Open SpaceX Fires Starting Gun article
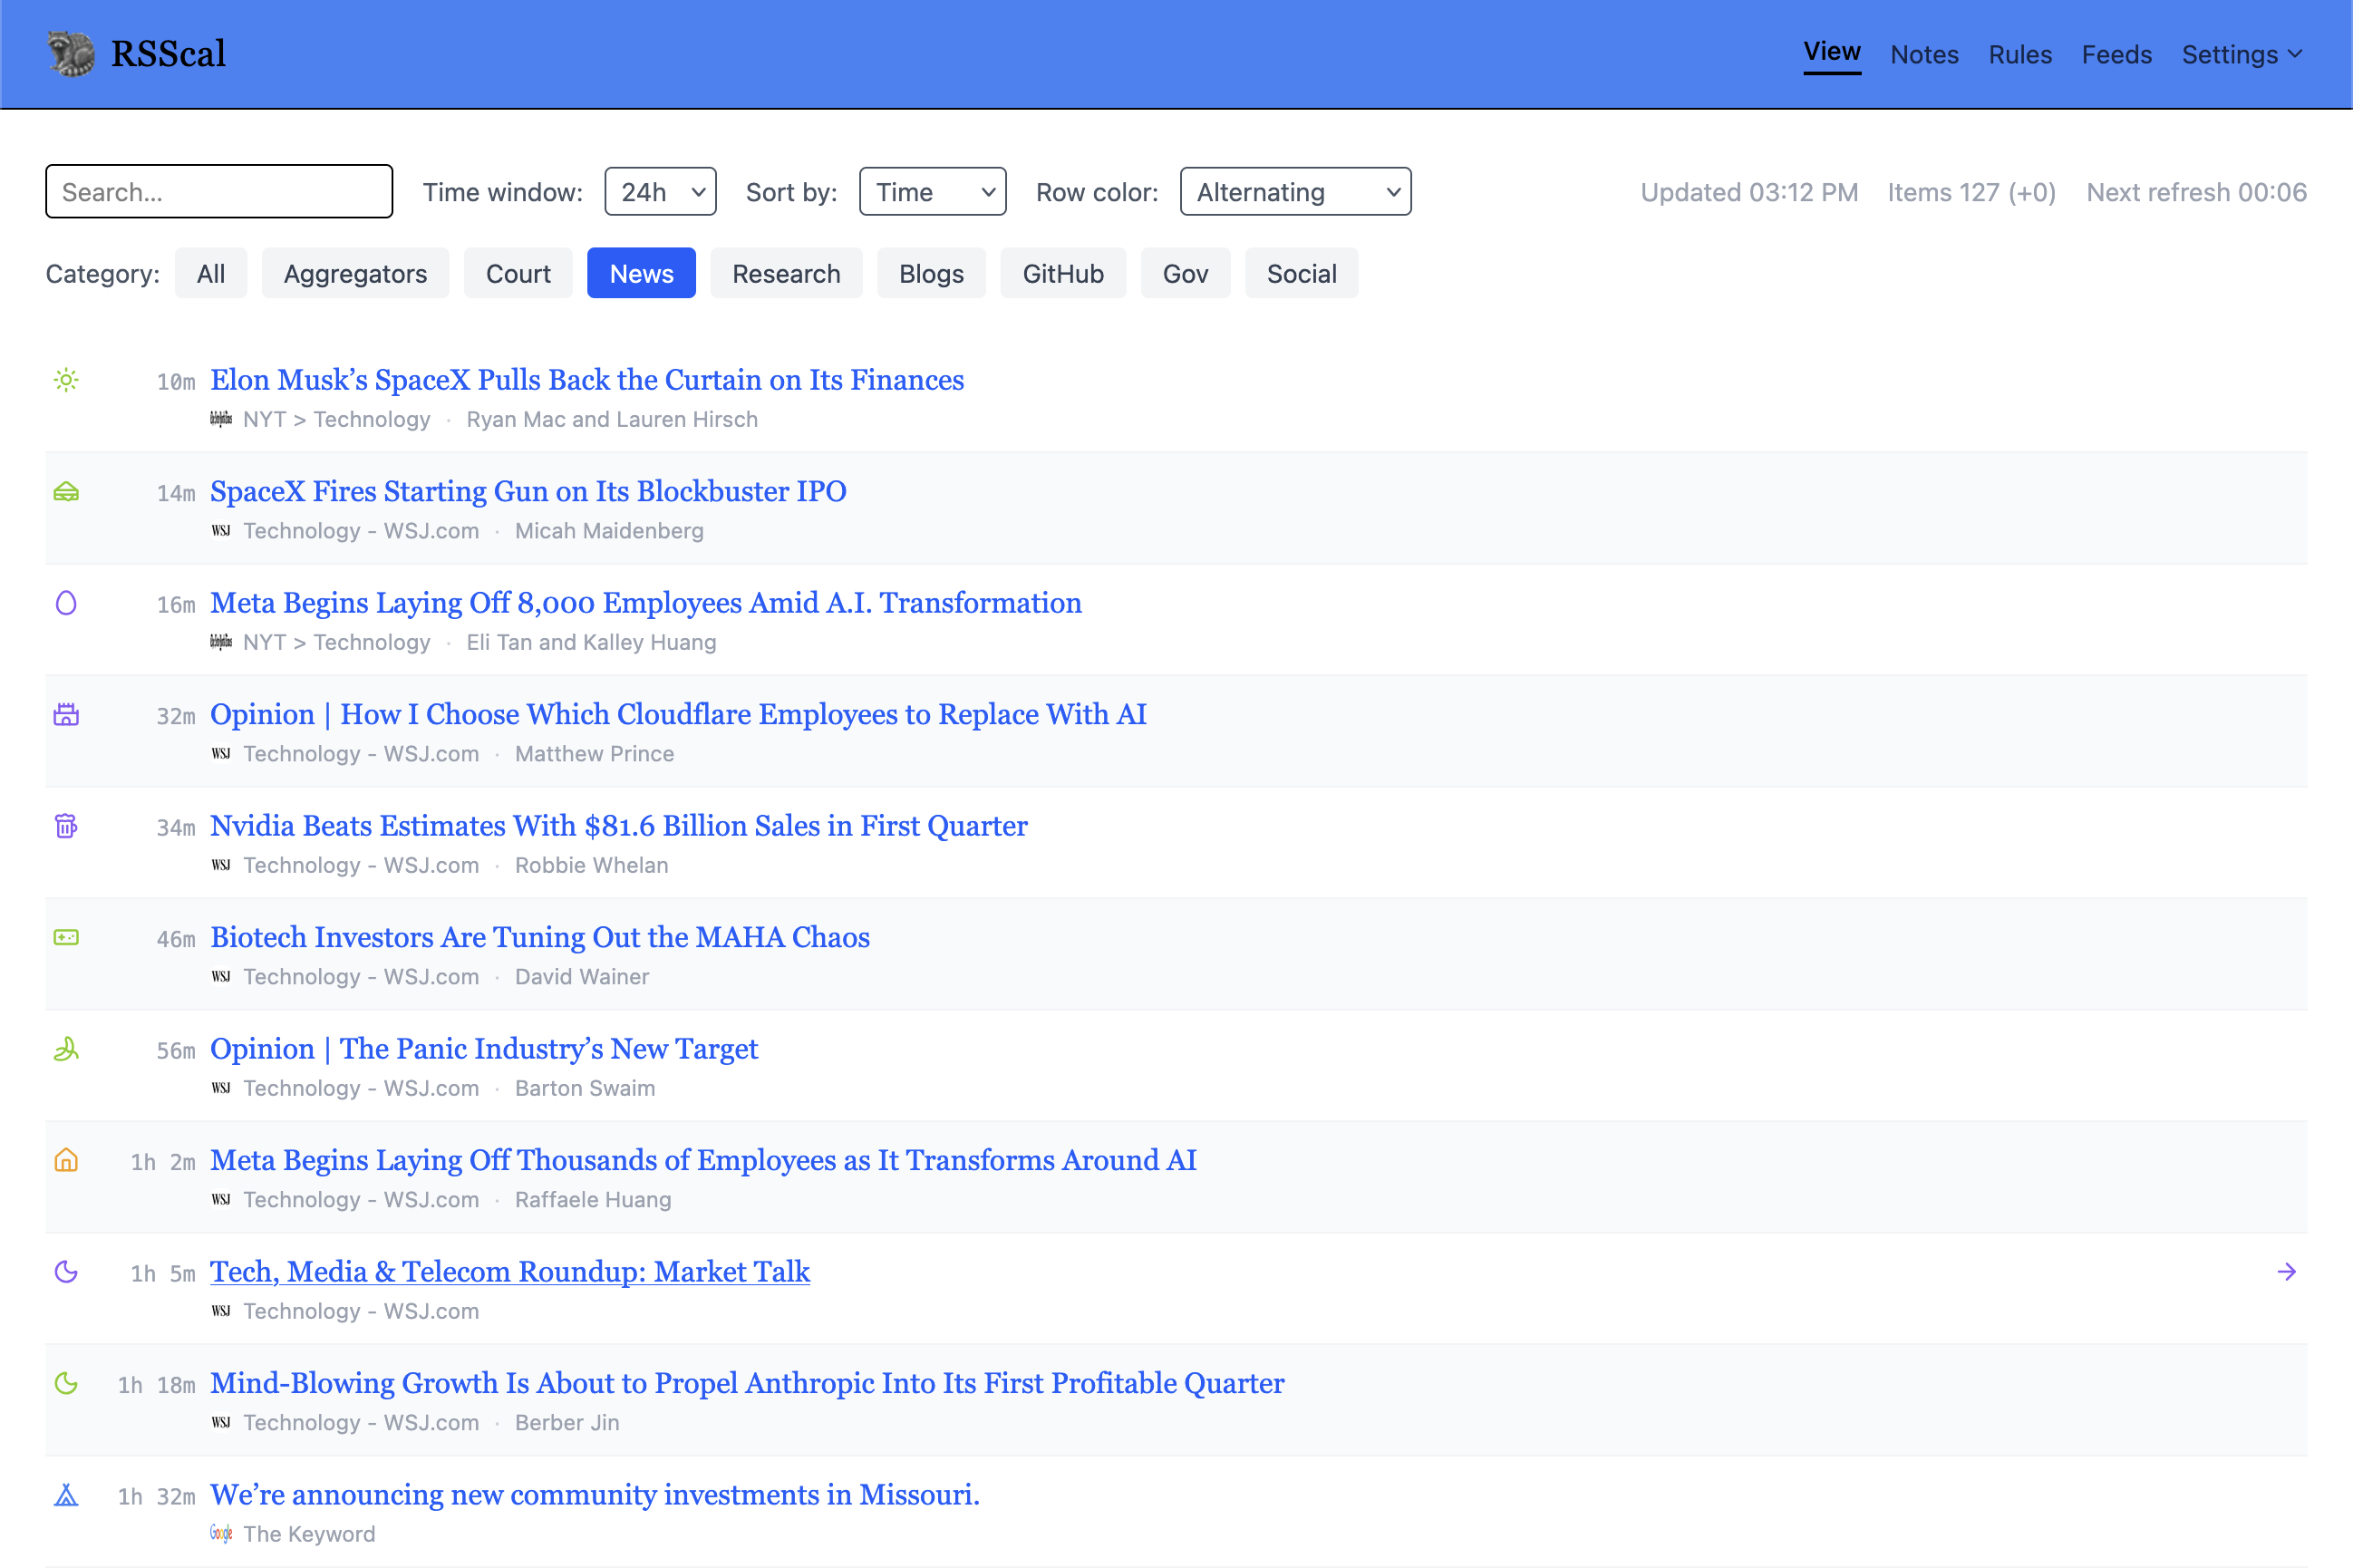The image size is (2353, 1568). [x=528, y=491]
